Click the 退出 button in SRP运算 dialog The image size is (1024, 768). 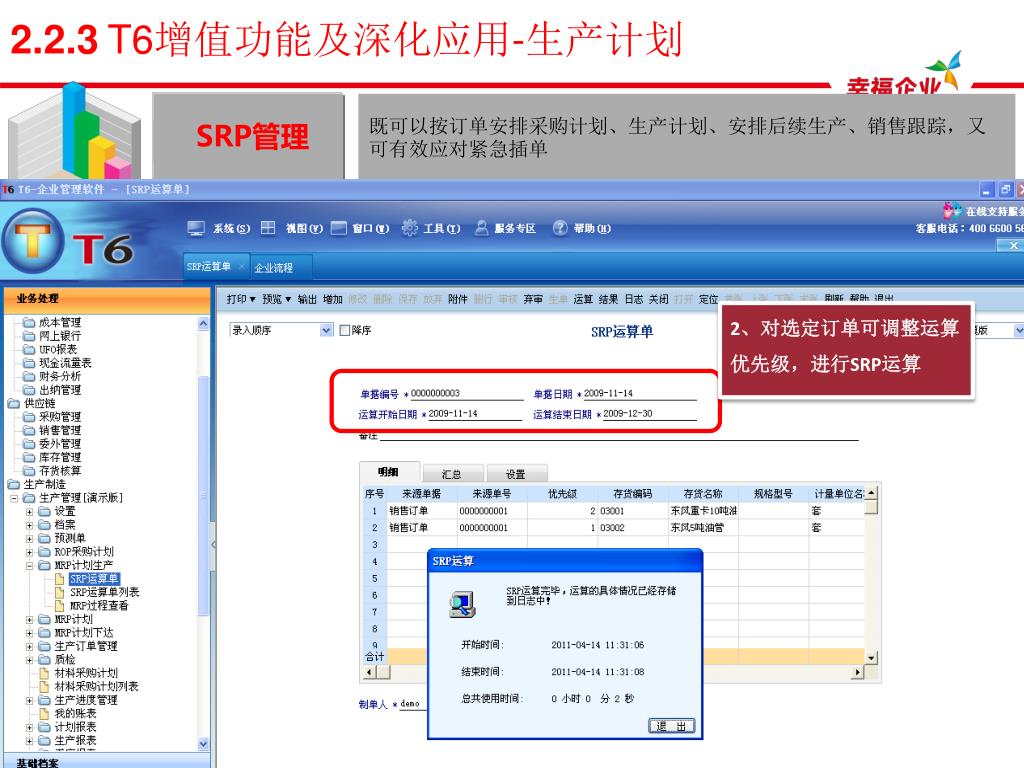tap(672, 726)
